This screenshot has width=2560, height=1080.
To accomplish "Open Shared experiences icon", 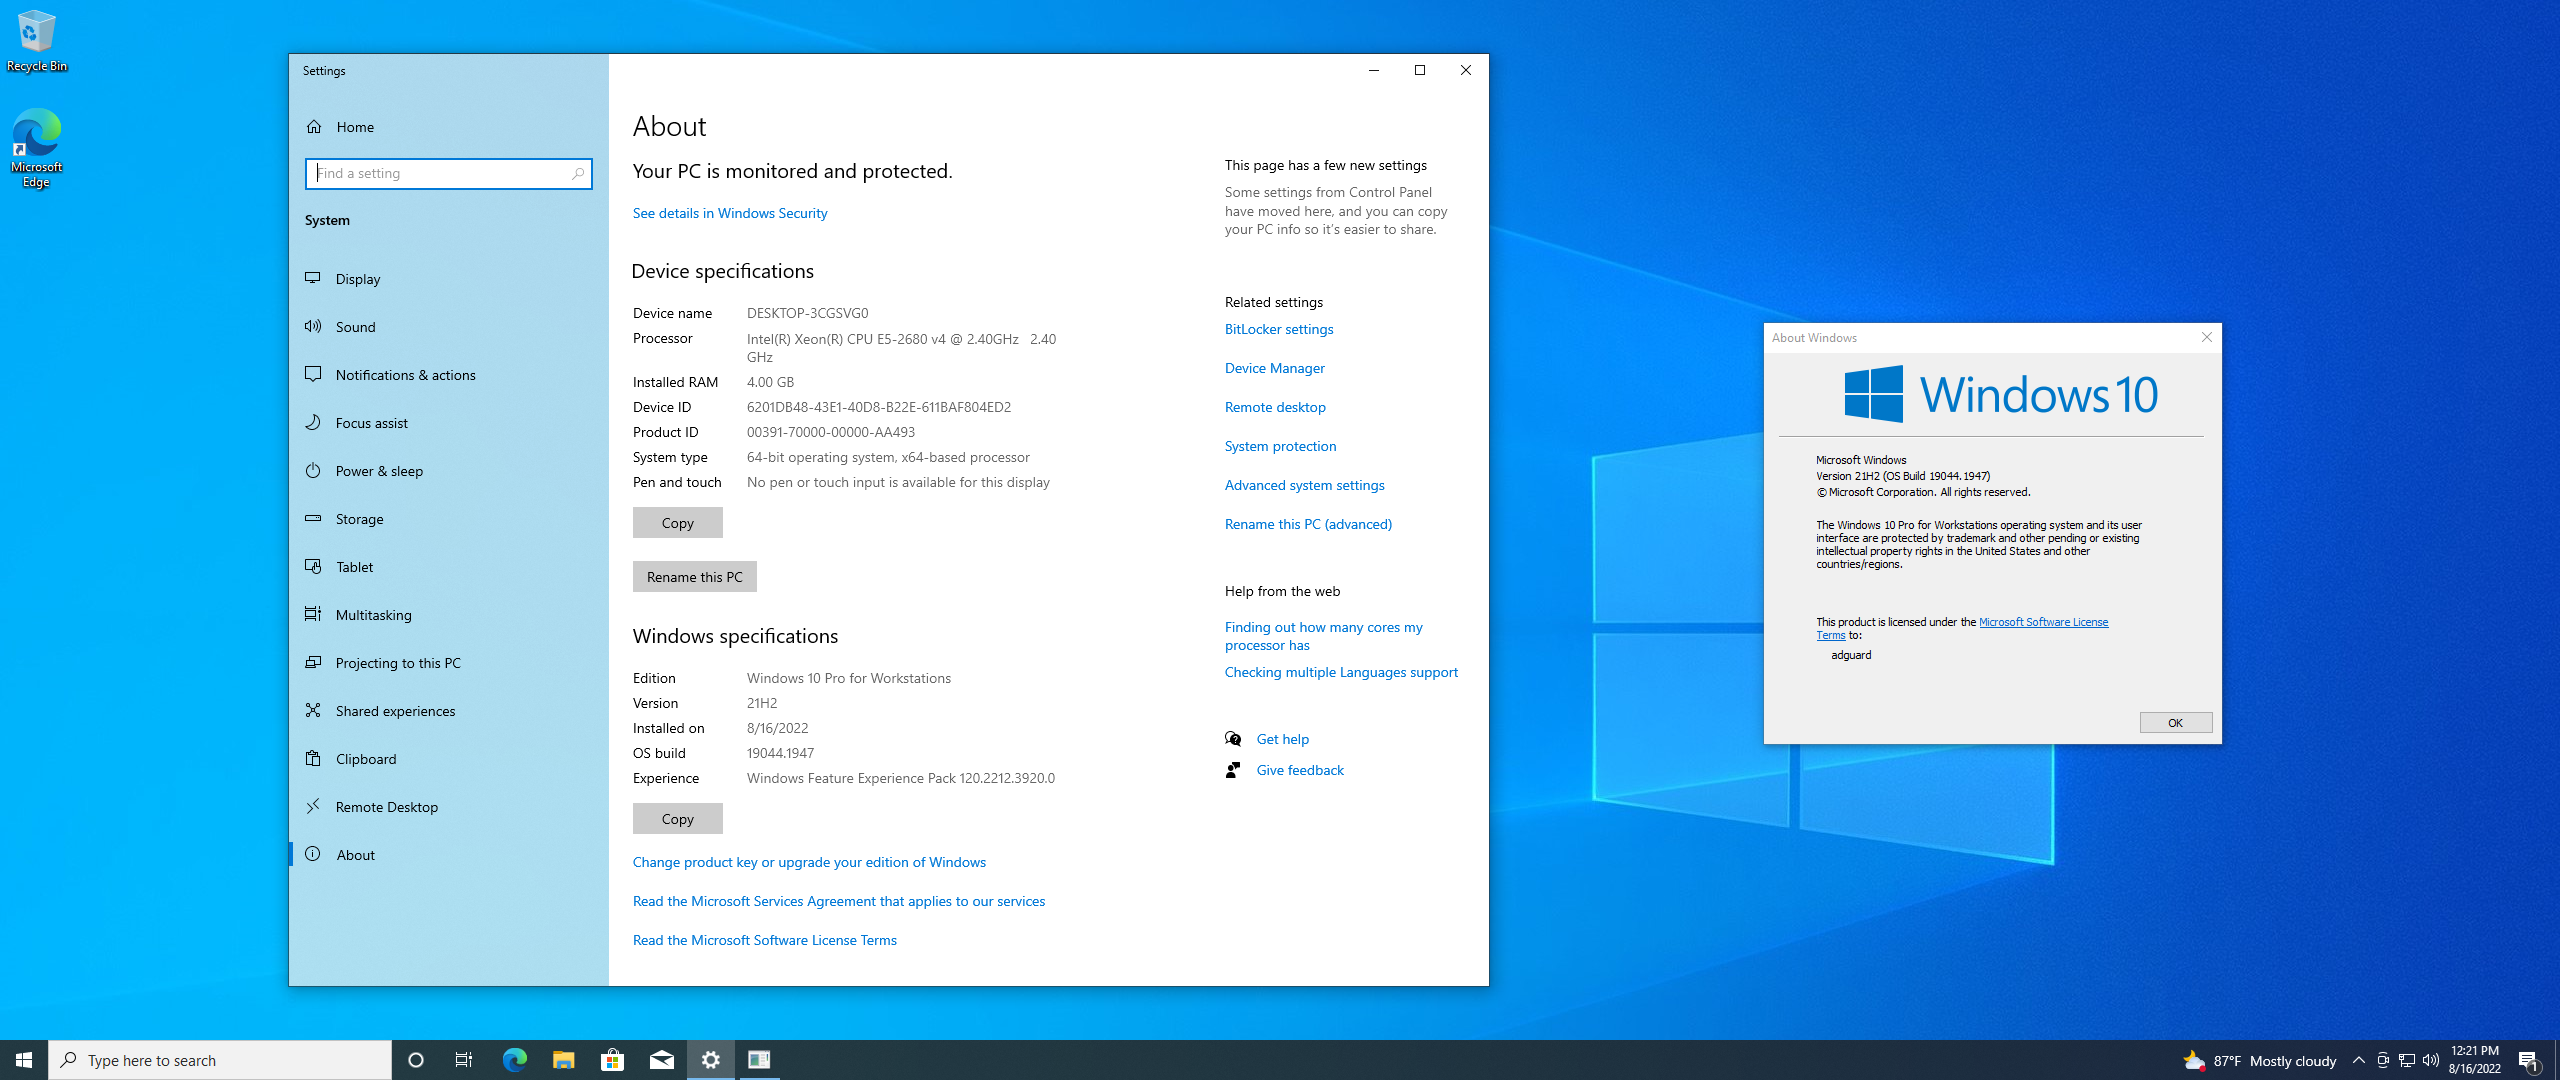I will click(x=313, y=710).
